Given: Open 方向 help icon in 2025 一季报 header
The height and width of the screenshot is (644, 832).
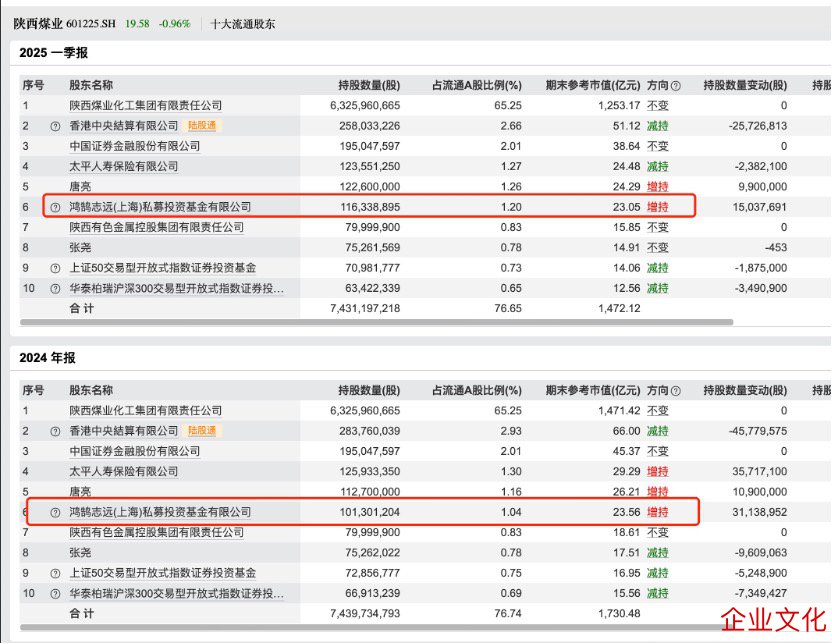Looking at the screenshot, I should click(675, 85).
